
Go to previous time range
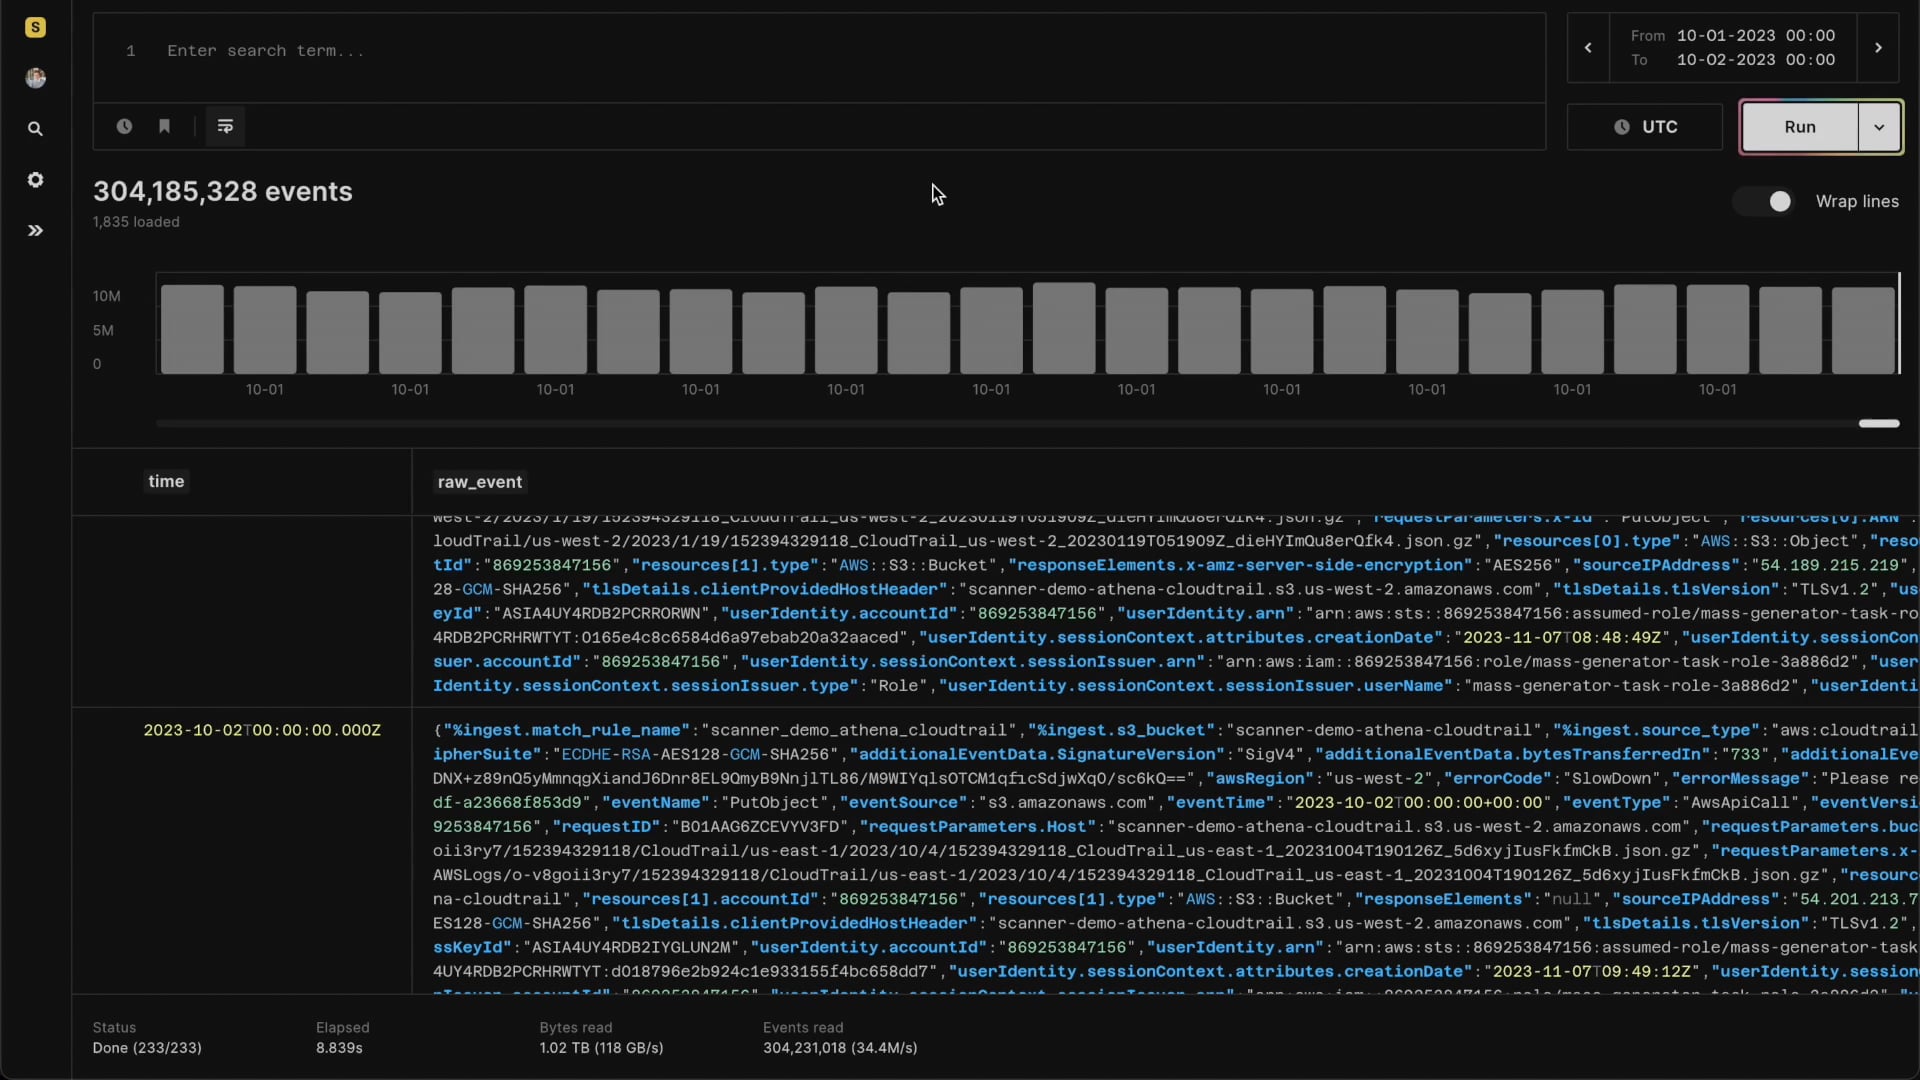click(x=1588, y=47)
